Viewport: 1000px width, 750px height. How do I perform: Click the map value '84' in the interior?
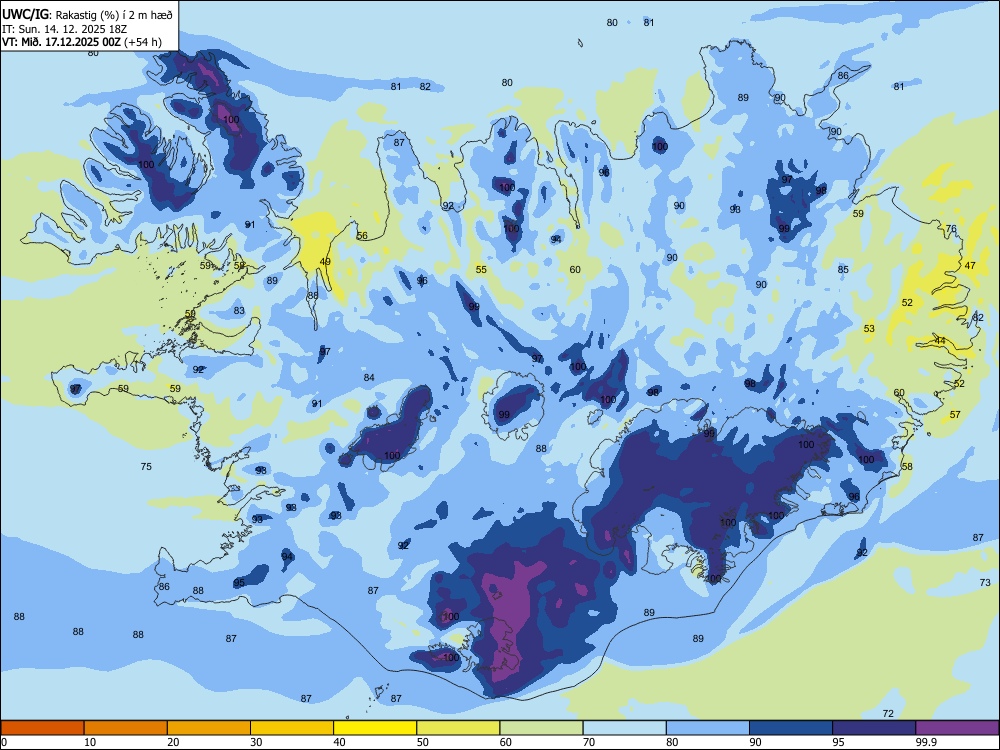coord(369,378)
